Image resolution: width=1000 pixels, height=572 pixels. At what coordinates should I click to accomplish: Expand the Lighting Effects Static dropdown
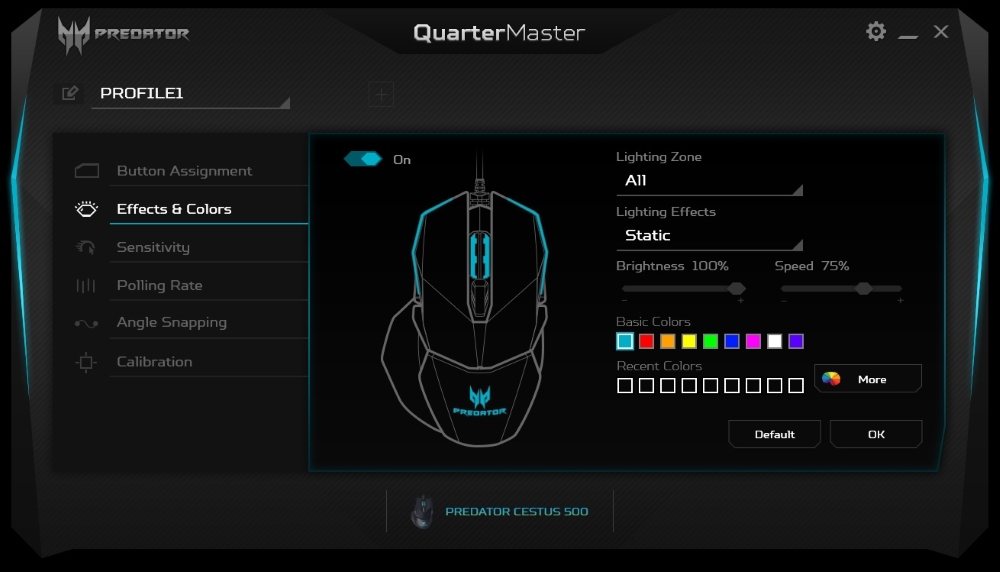pos(709,236)
